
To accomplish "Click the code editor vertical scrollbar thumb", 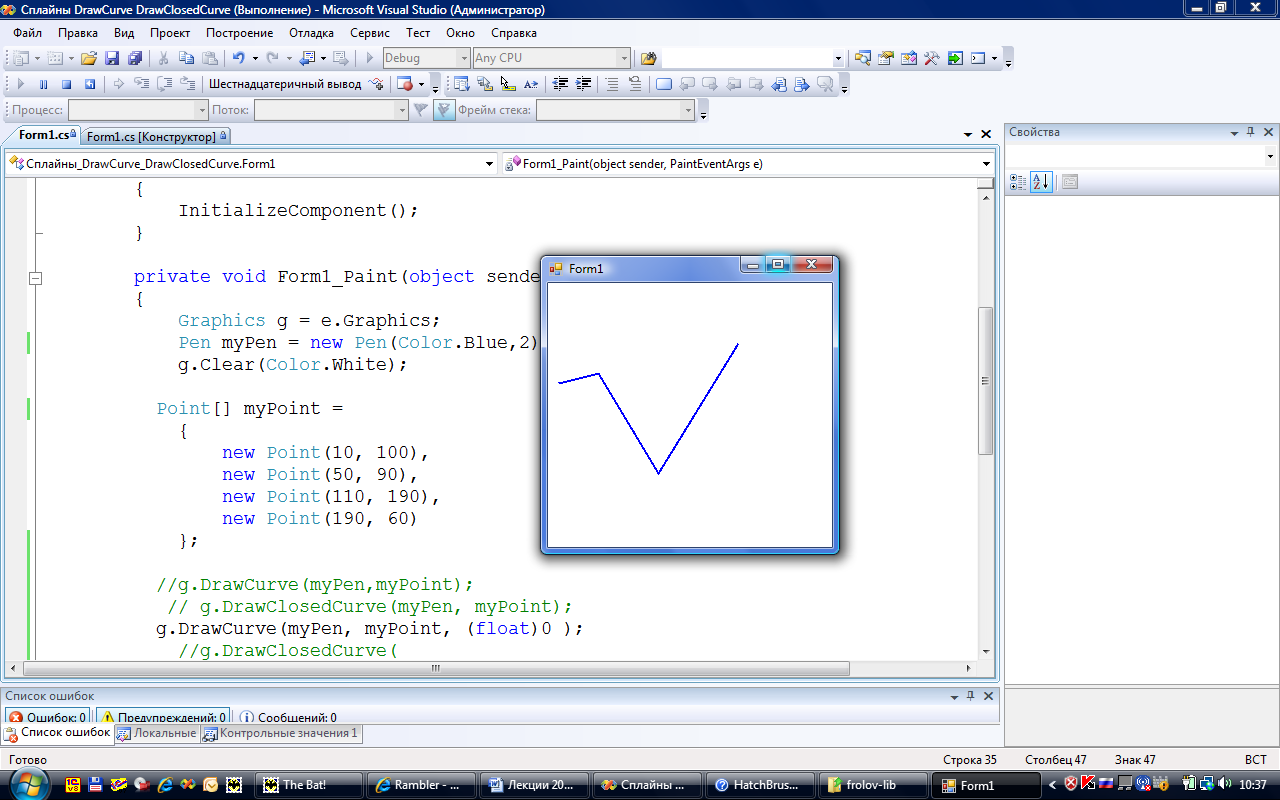I will (x=986, y=380).
